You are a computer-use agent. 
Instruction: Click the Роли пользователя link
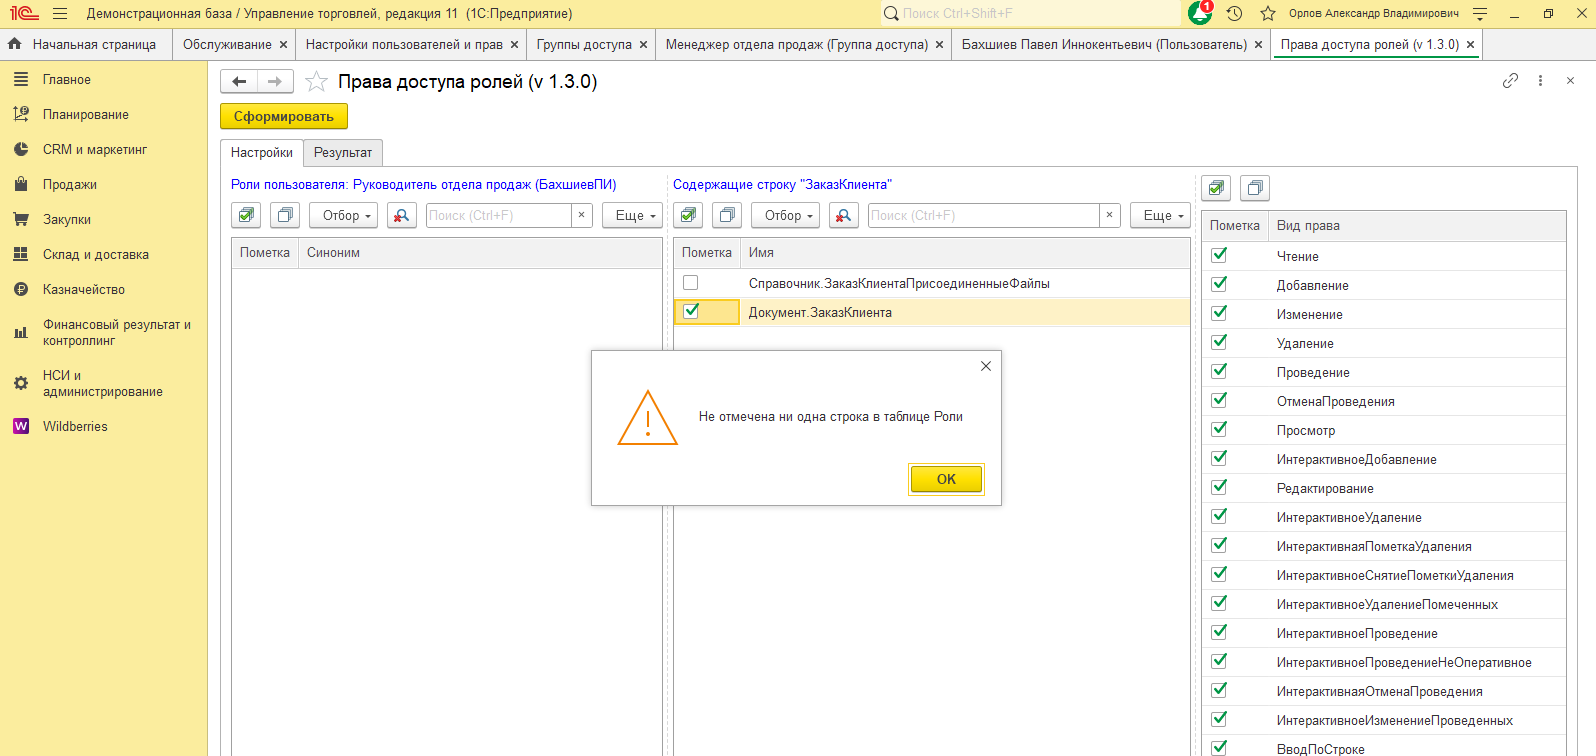pyautogui.click(x=424, y=185)
